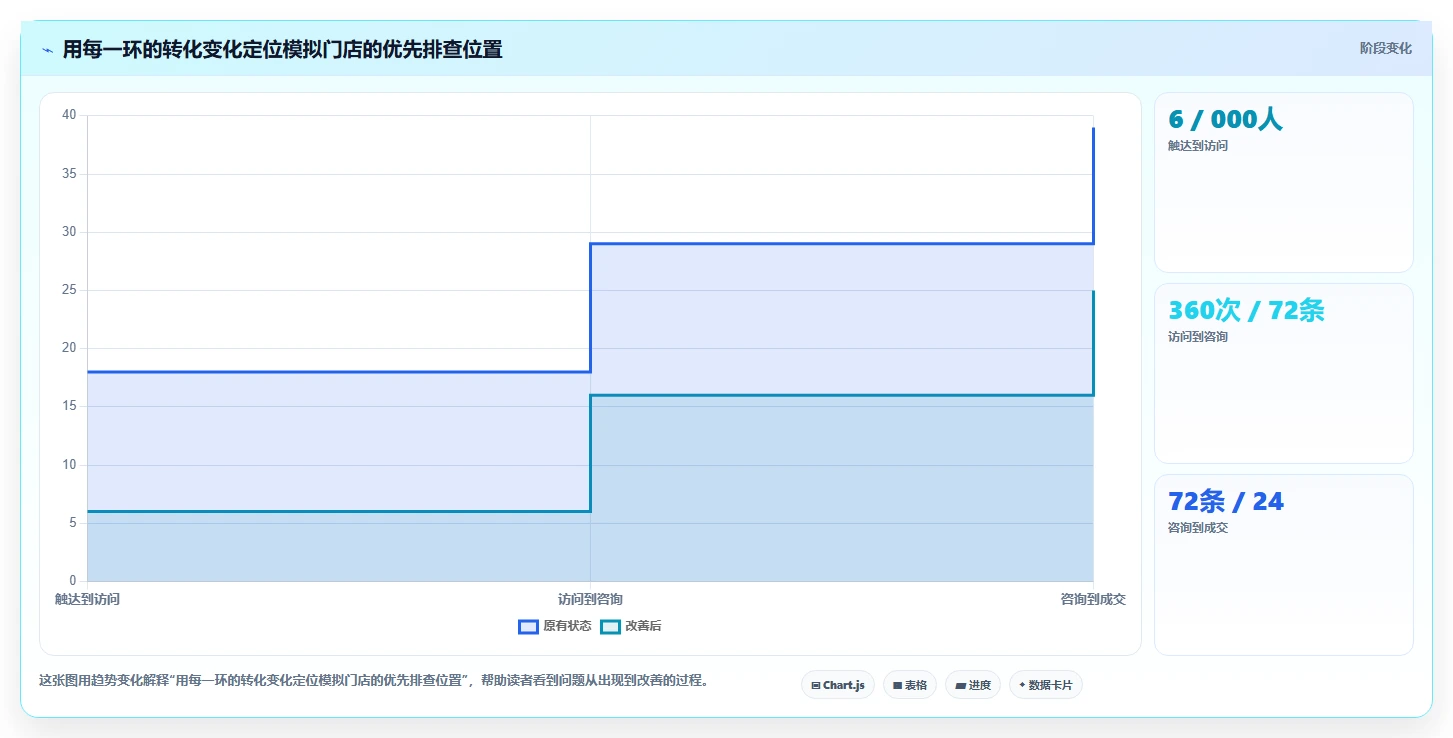Viewport: 1453px width, 738px height.
Task: Toggle the 原有状态 legend entry
Action: coord(555,626)
